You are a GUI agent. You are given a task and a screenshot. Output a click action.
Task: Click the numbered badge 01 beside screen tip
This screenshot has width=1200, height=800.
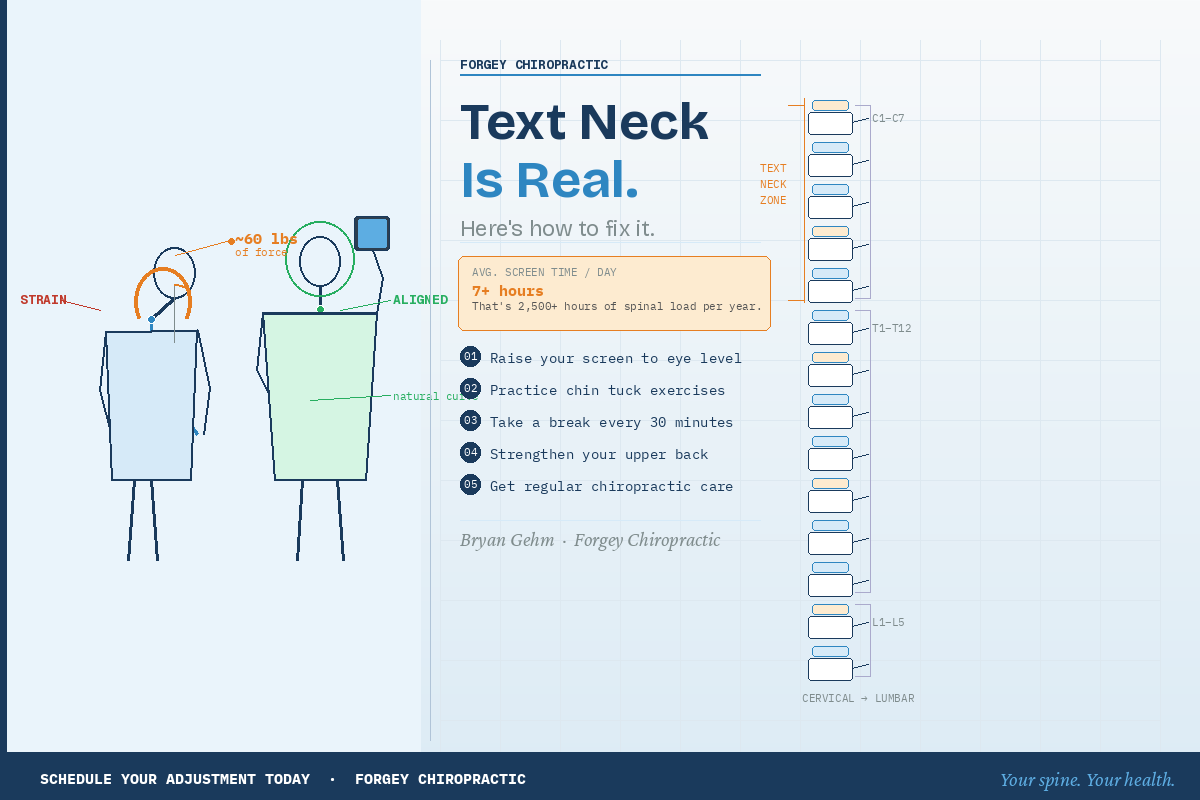click(x=470, y=356)
